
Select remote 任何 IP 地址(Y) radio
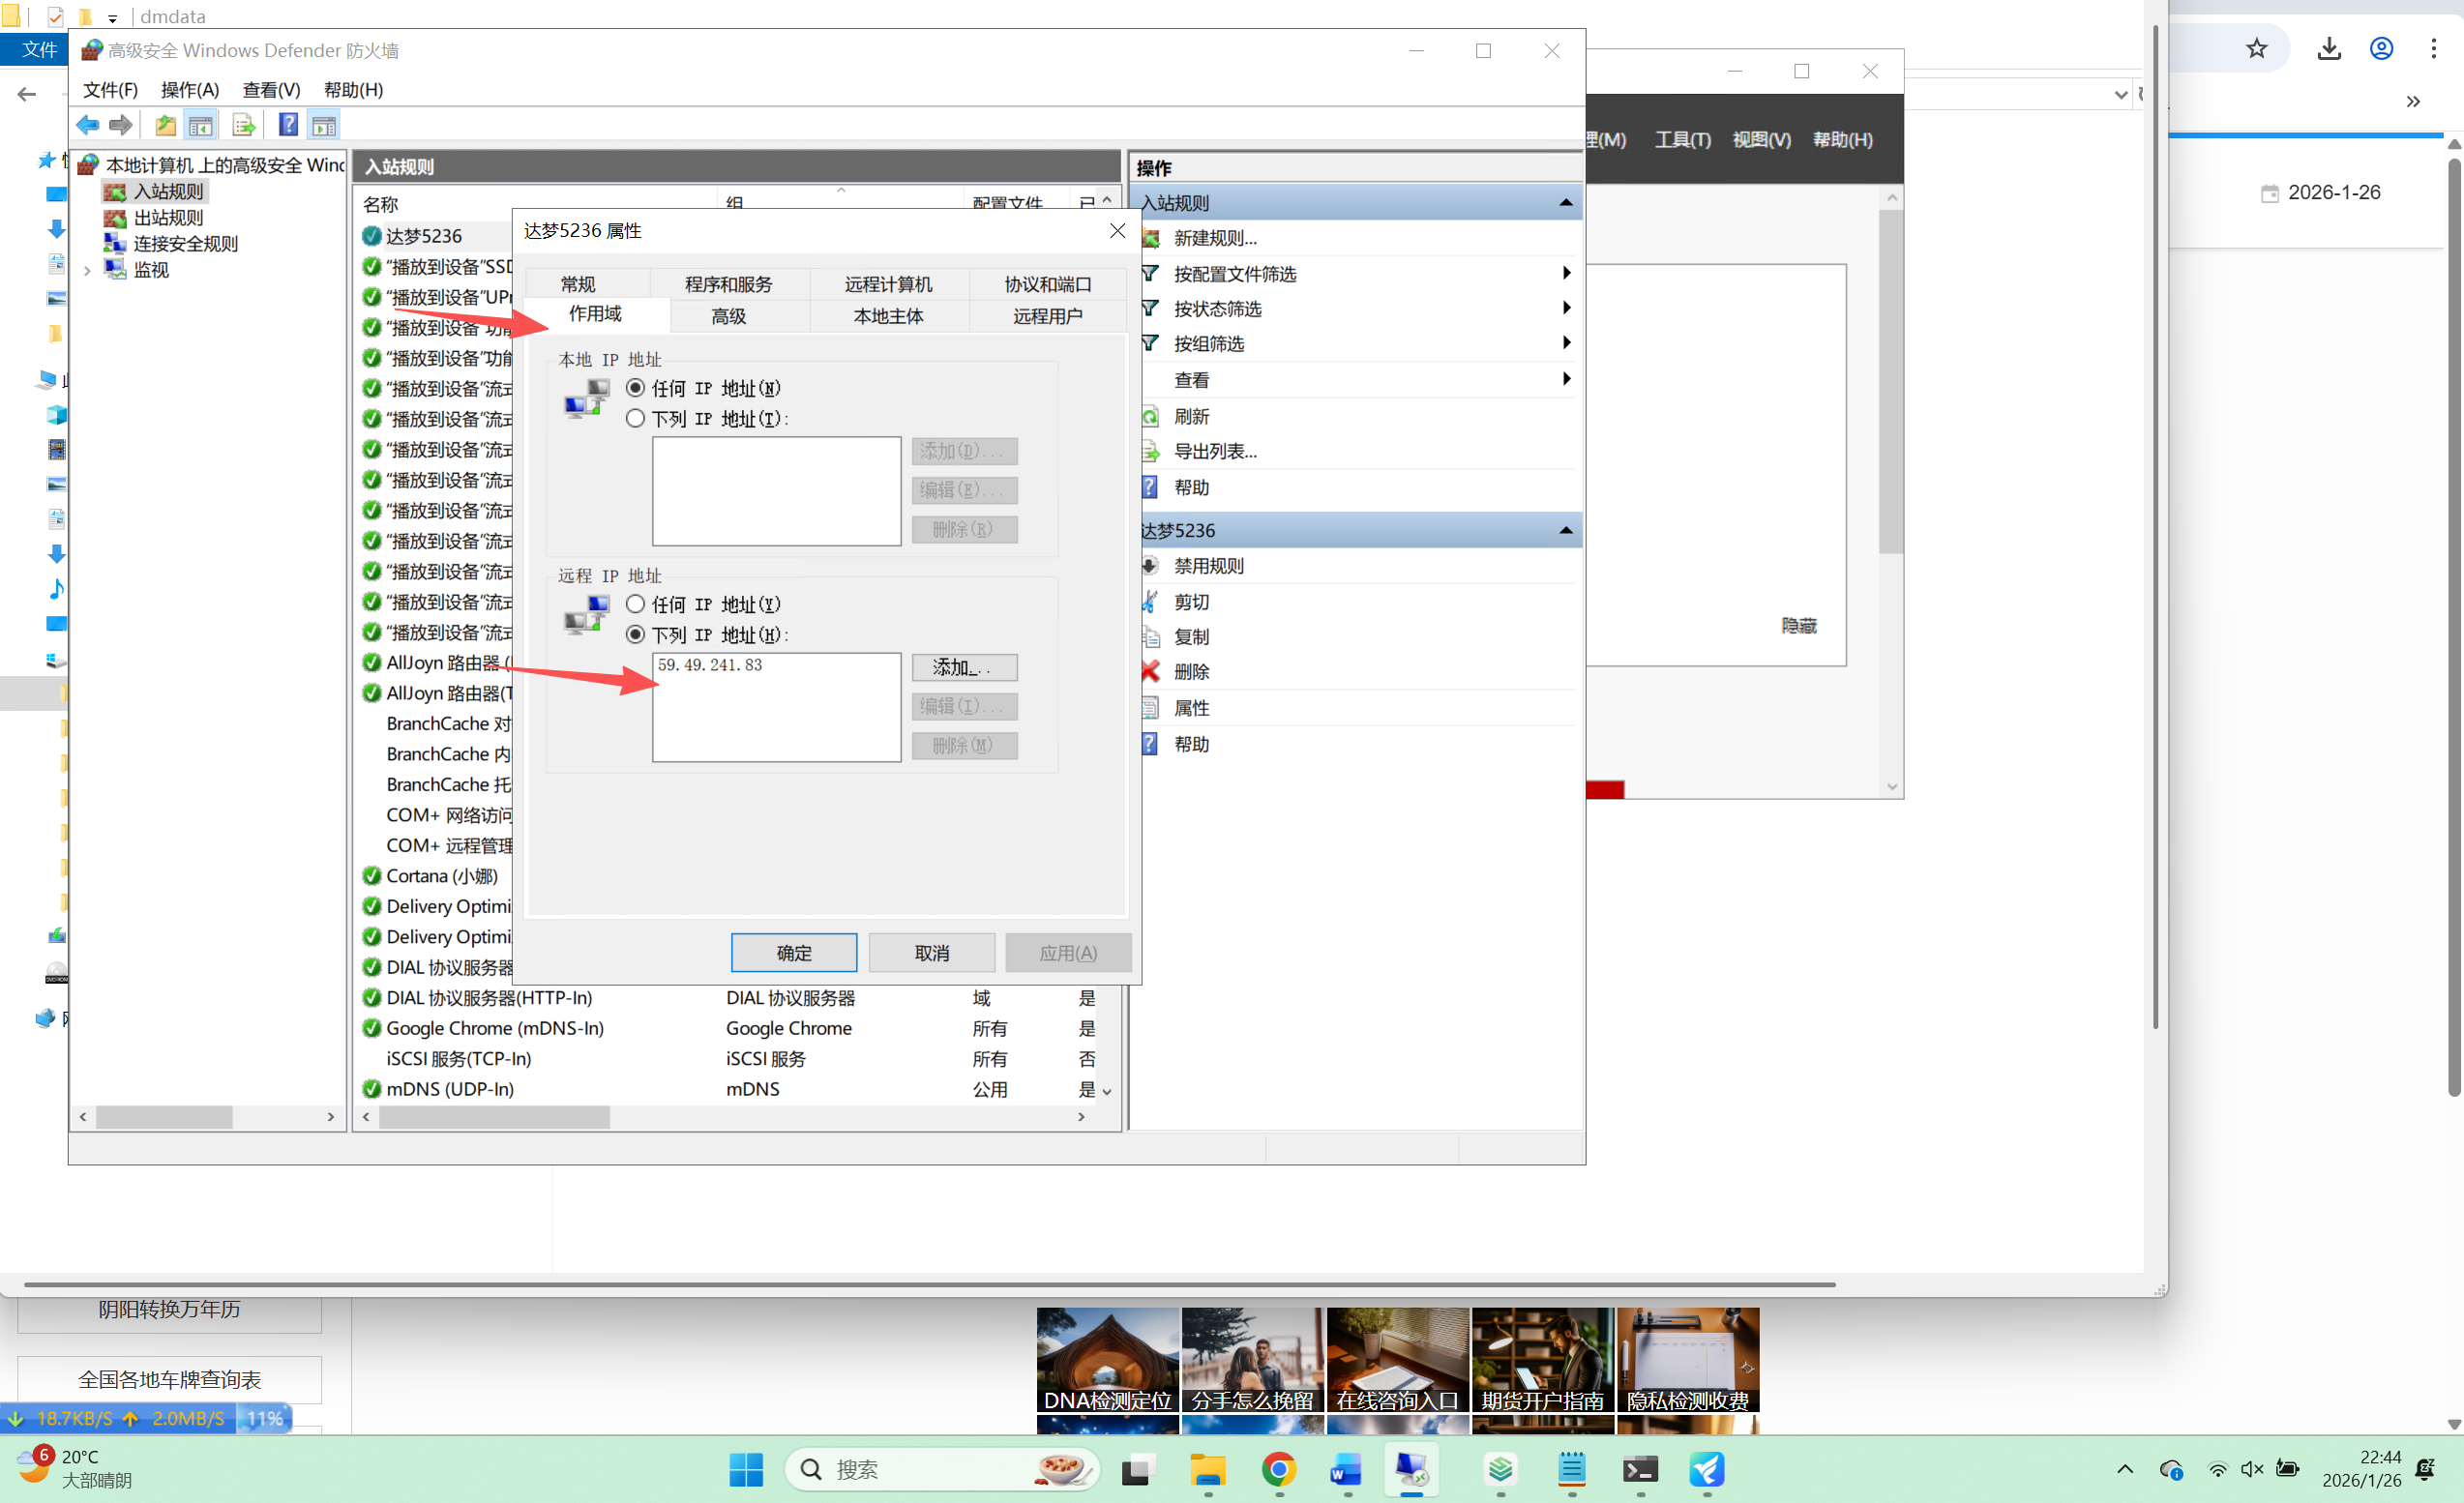pos(635,604)
